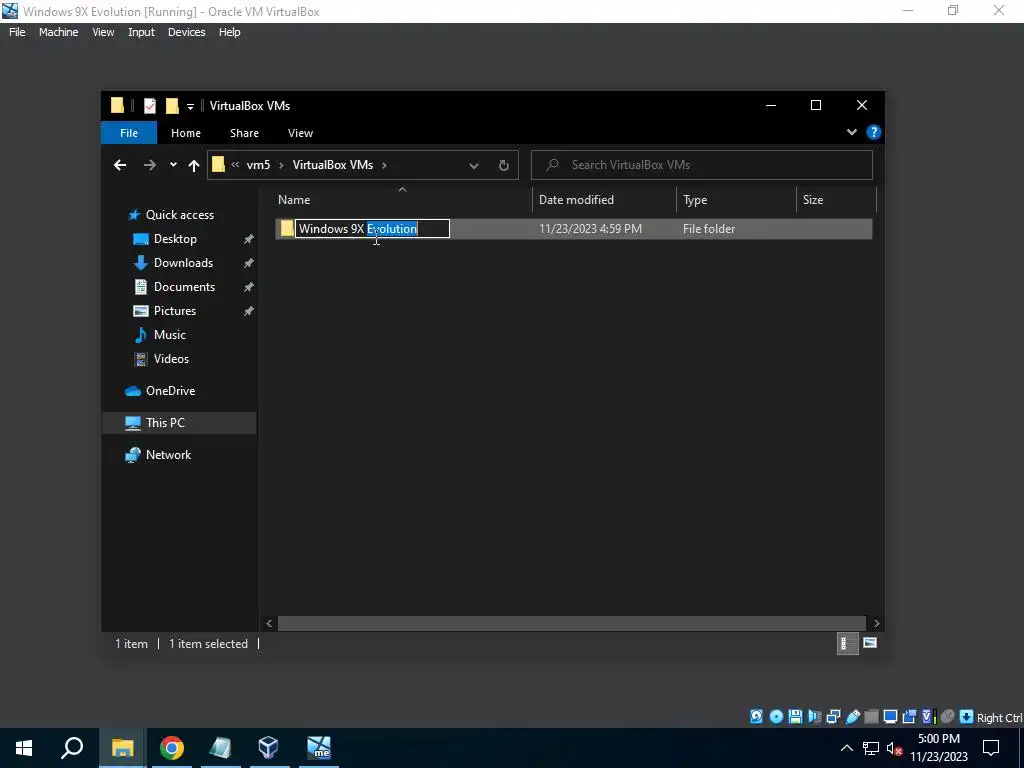Open the Input menu in VirtualBox

(141, 32)
